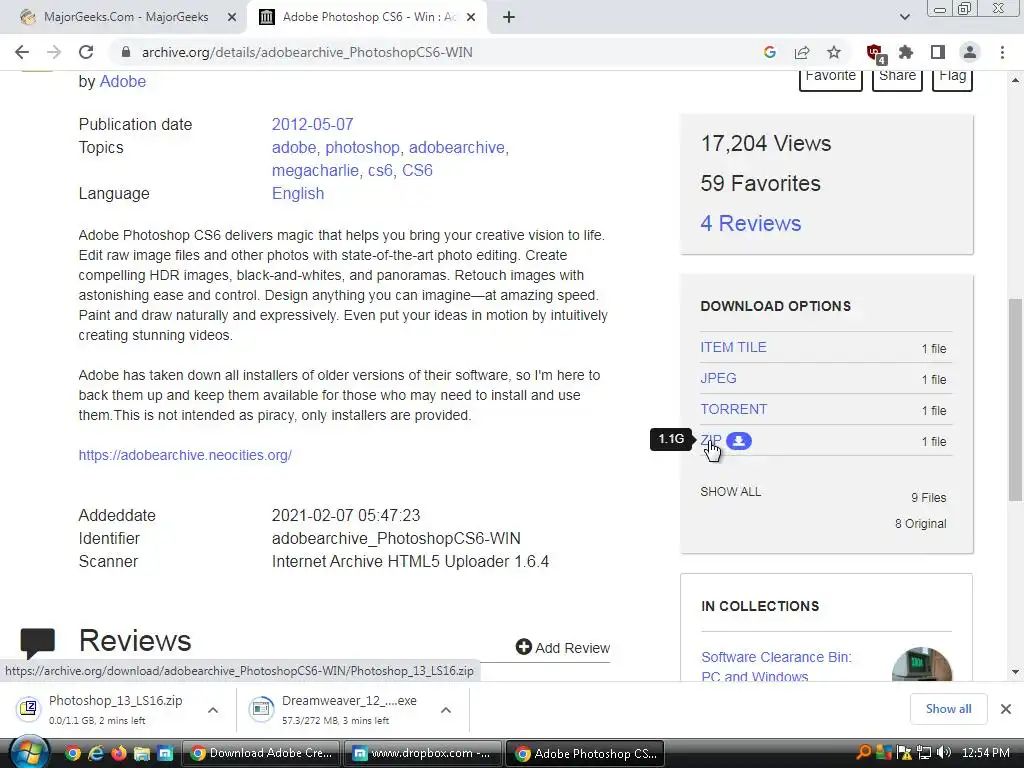
Task: Click the Flag button
Action: [952, 78]
